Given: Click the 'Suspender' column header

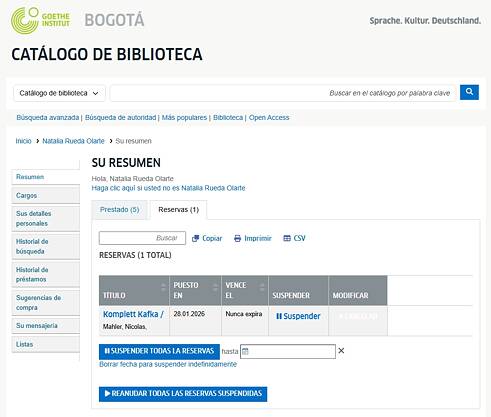Looking at the screenshot, I should coord(298,290).
